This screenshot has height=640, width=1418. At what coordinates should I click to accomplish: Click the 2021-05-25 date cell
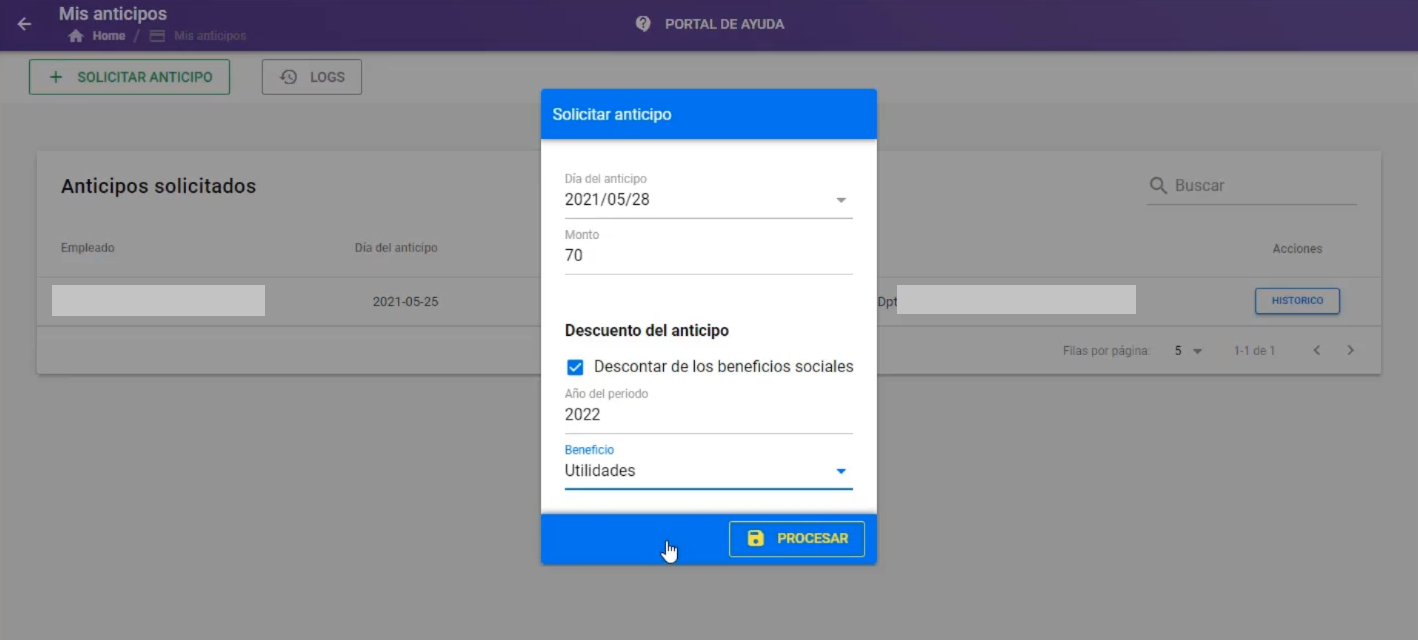point(405,301)
